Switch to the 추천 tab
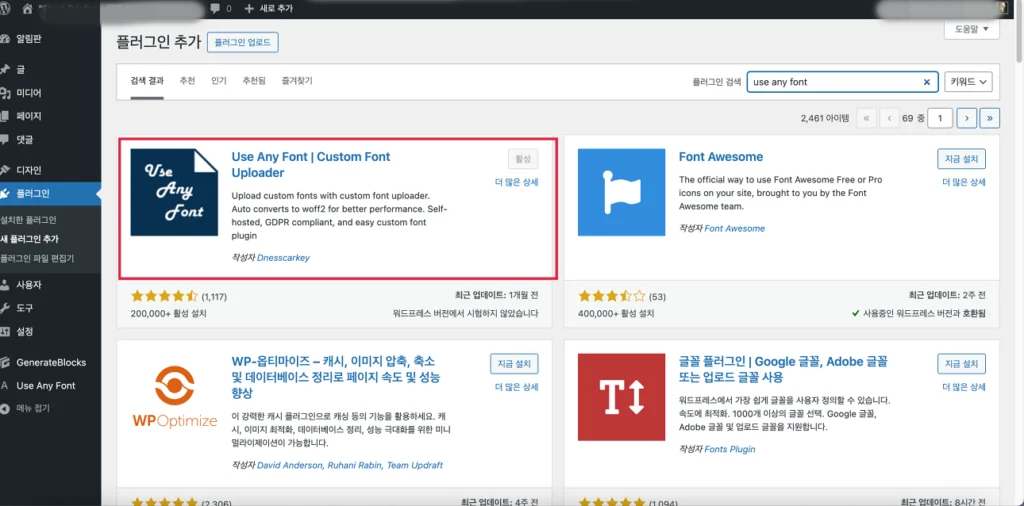Screen dimensions: 1024x506 (187, 81)
